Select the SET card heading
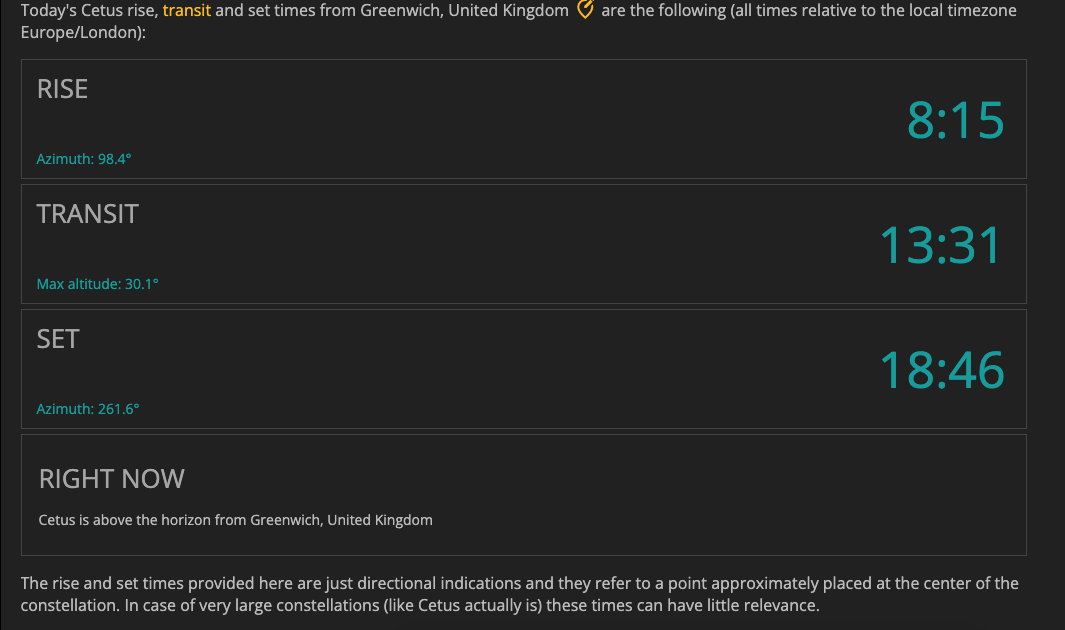This screenshot has width=1065, height=630. coord(58,339)
